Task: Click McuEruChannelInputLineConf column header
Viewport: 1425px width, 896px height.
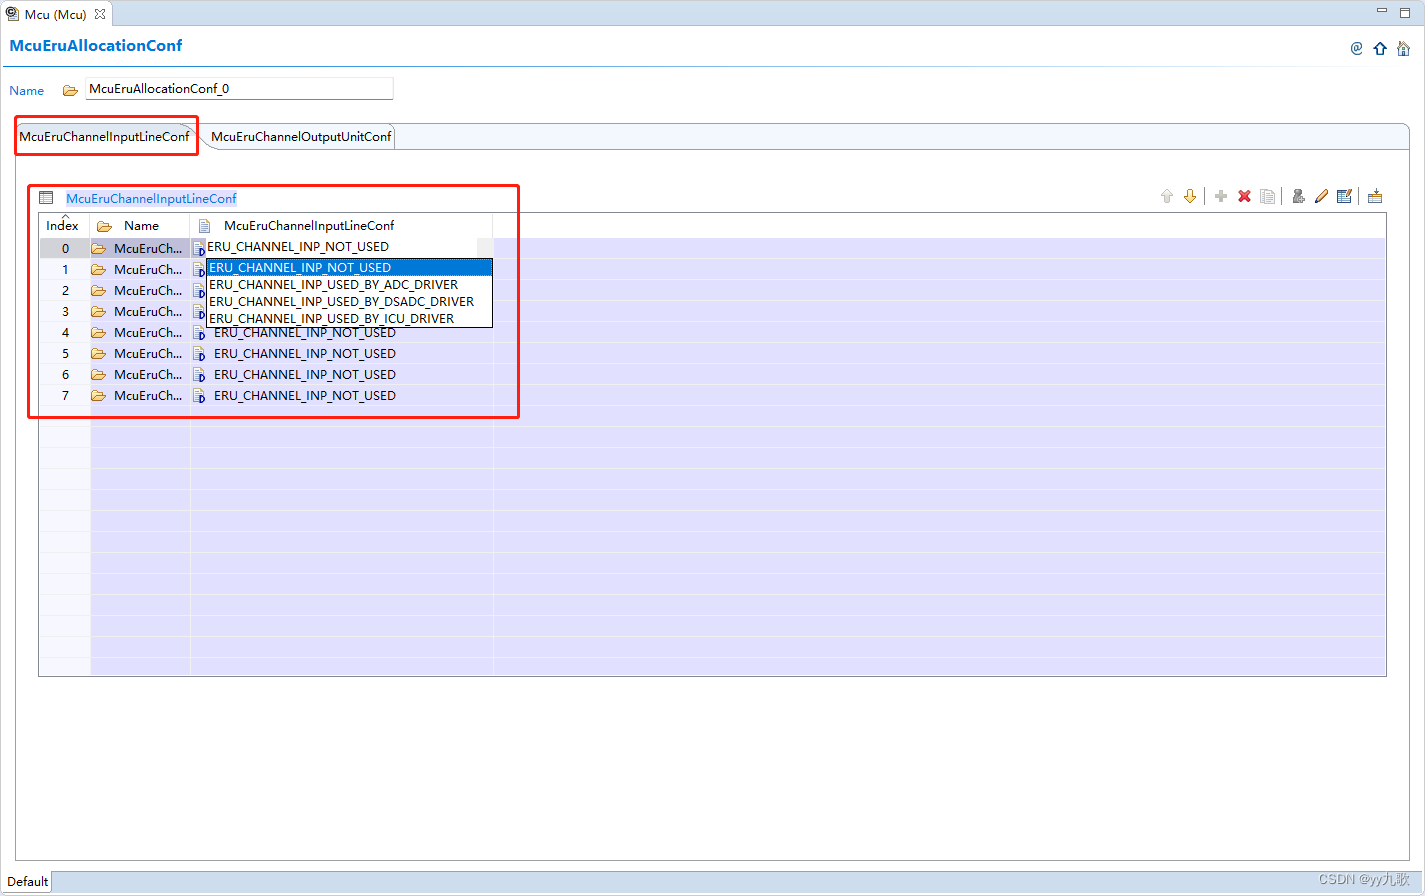Action: click(341, 225)
